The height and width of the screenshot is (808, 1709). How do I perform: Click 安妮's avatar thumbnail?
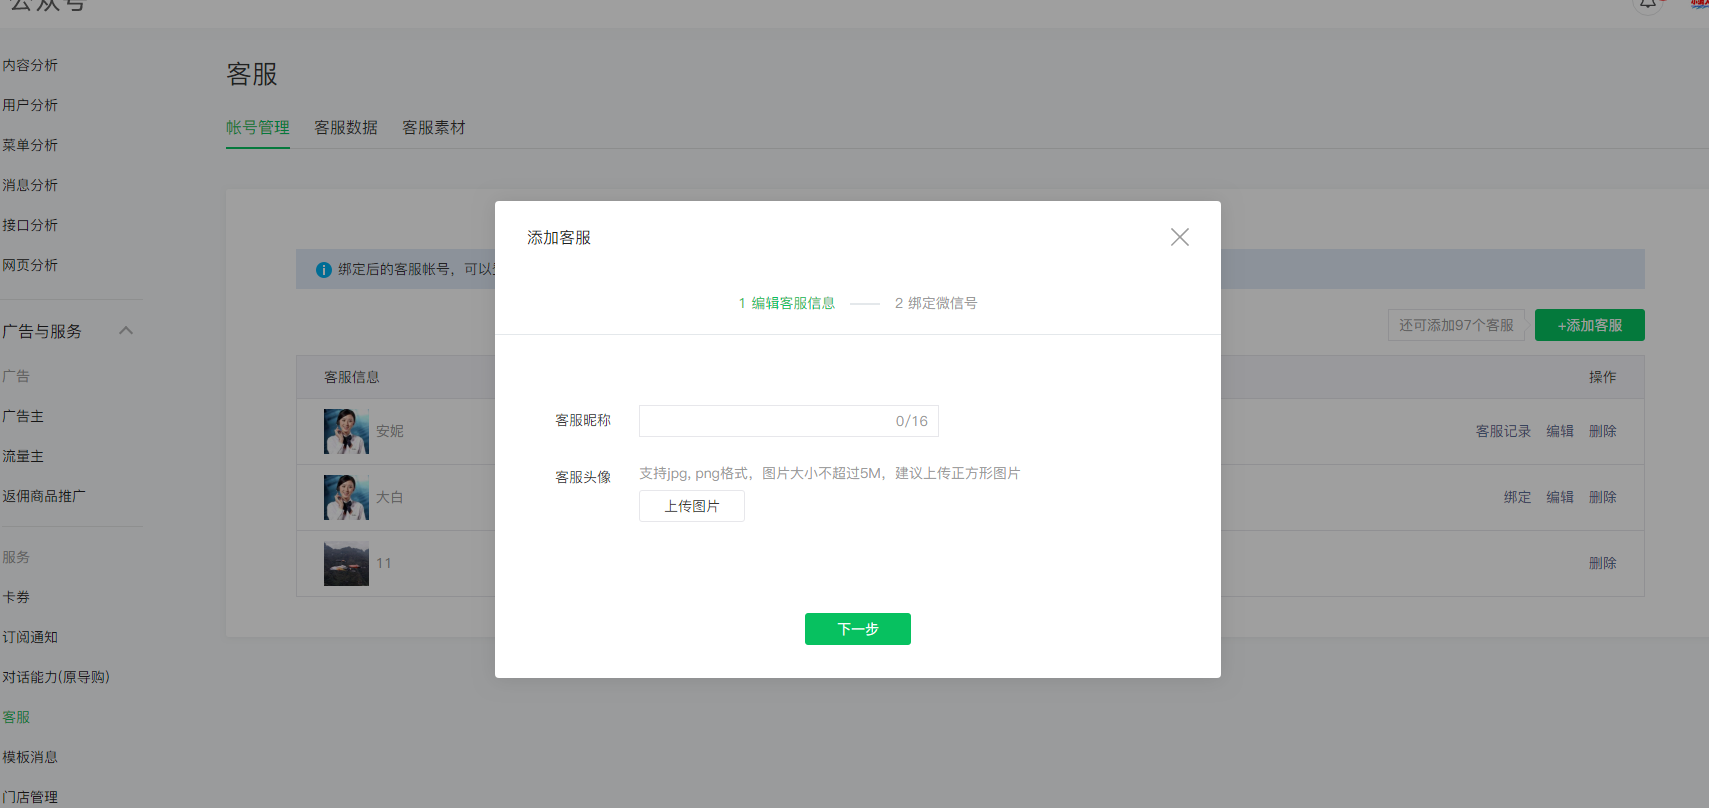[x=346, y=431]
